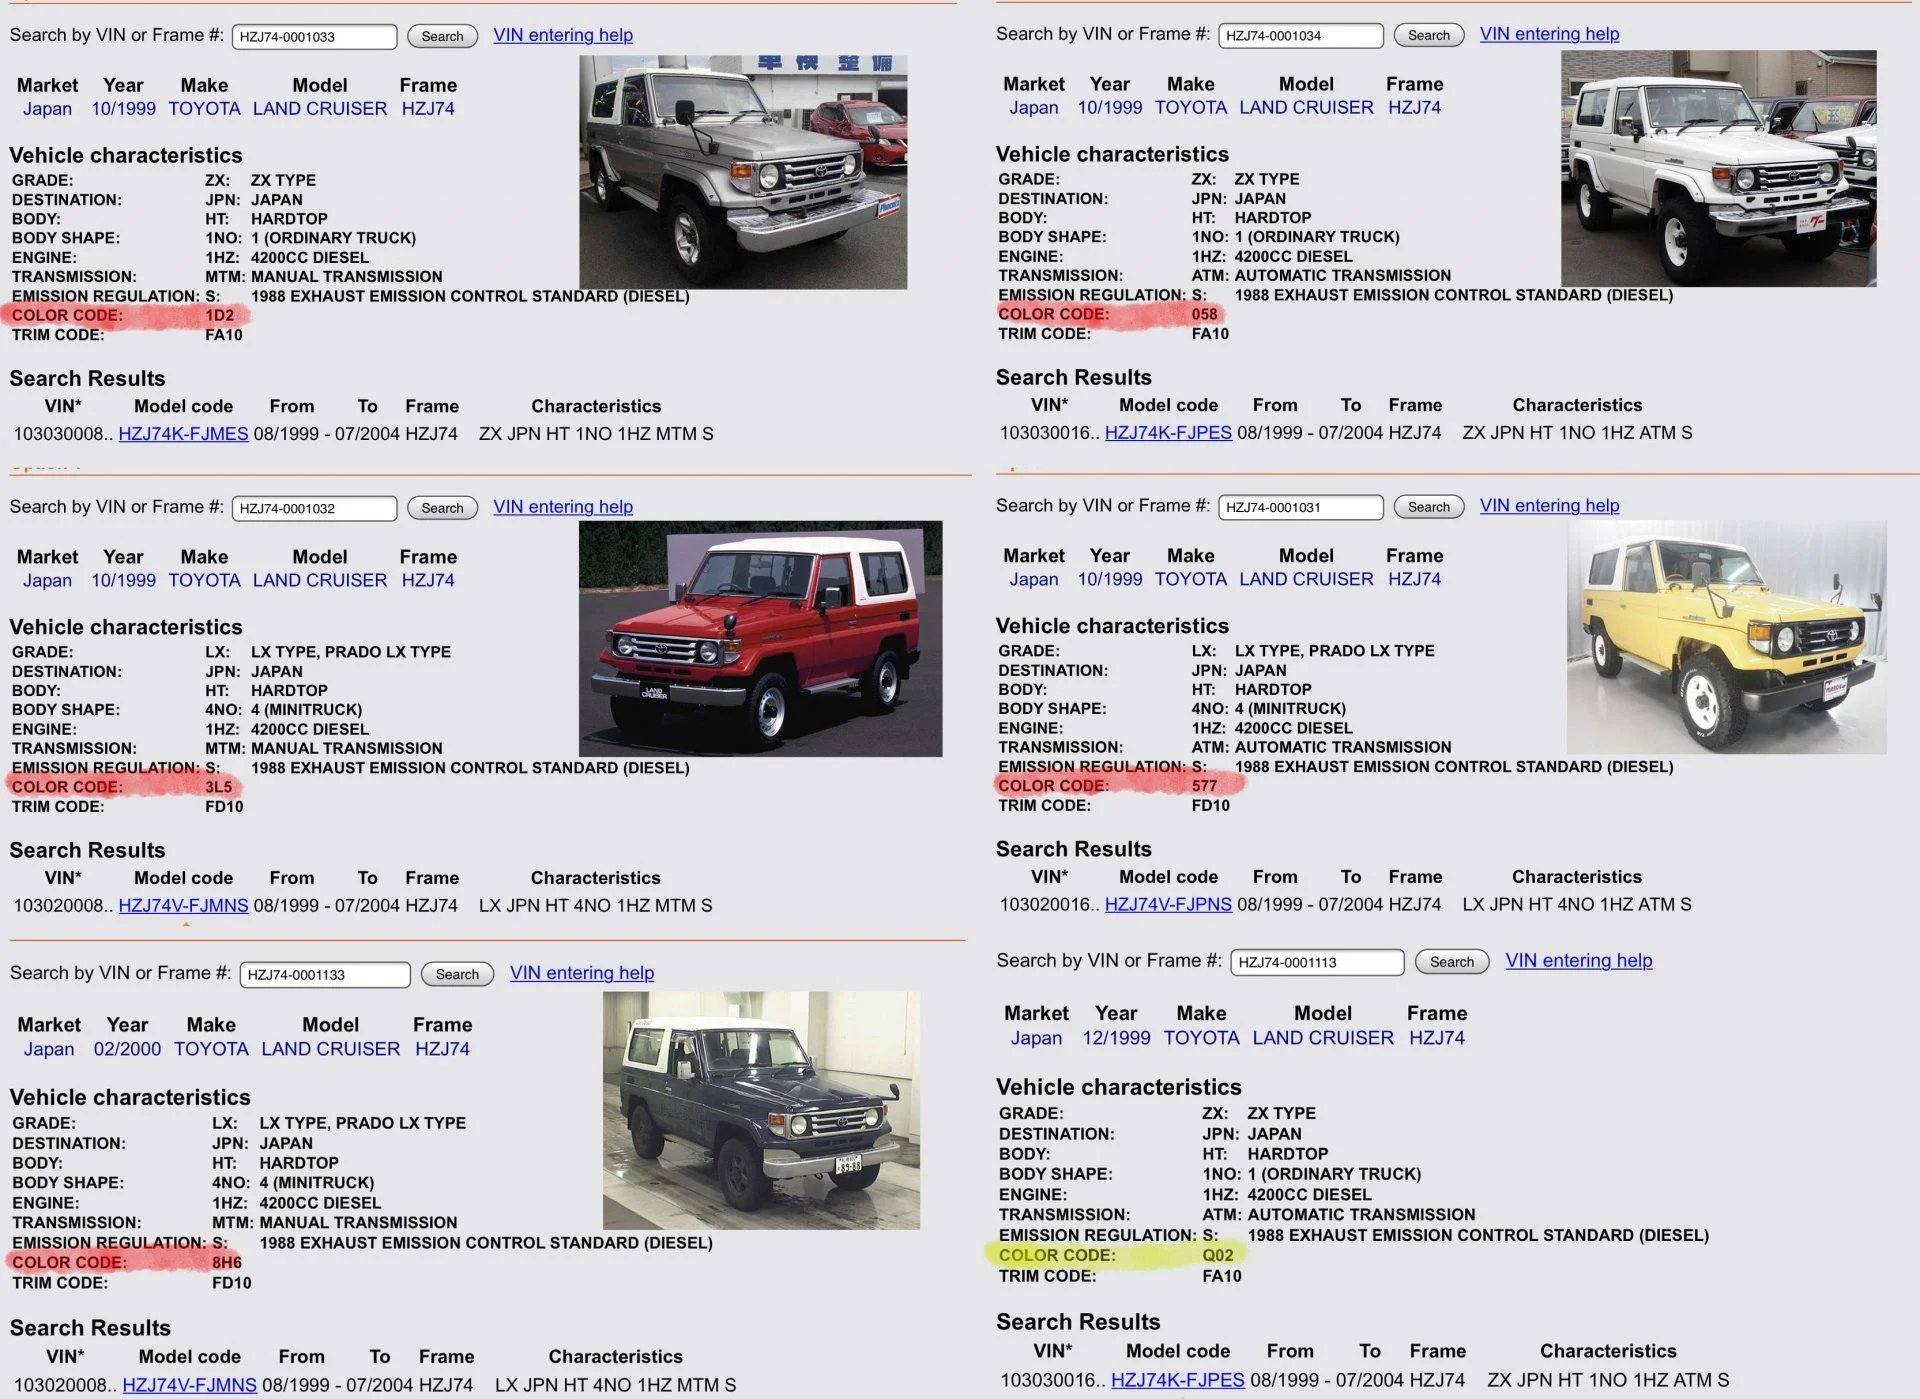Viewport: 1920px width, 1399px height.
Task: Open HZJ74K-FJPES link under white truck
Action: [1168, 433]
